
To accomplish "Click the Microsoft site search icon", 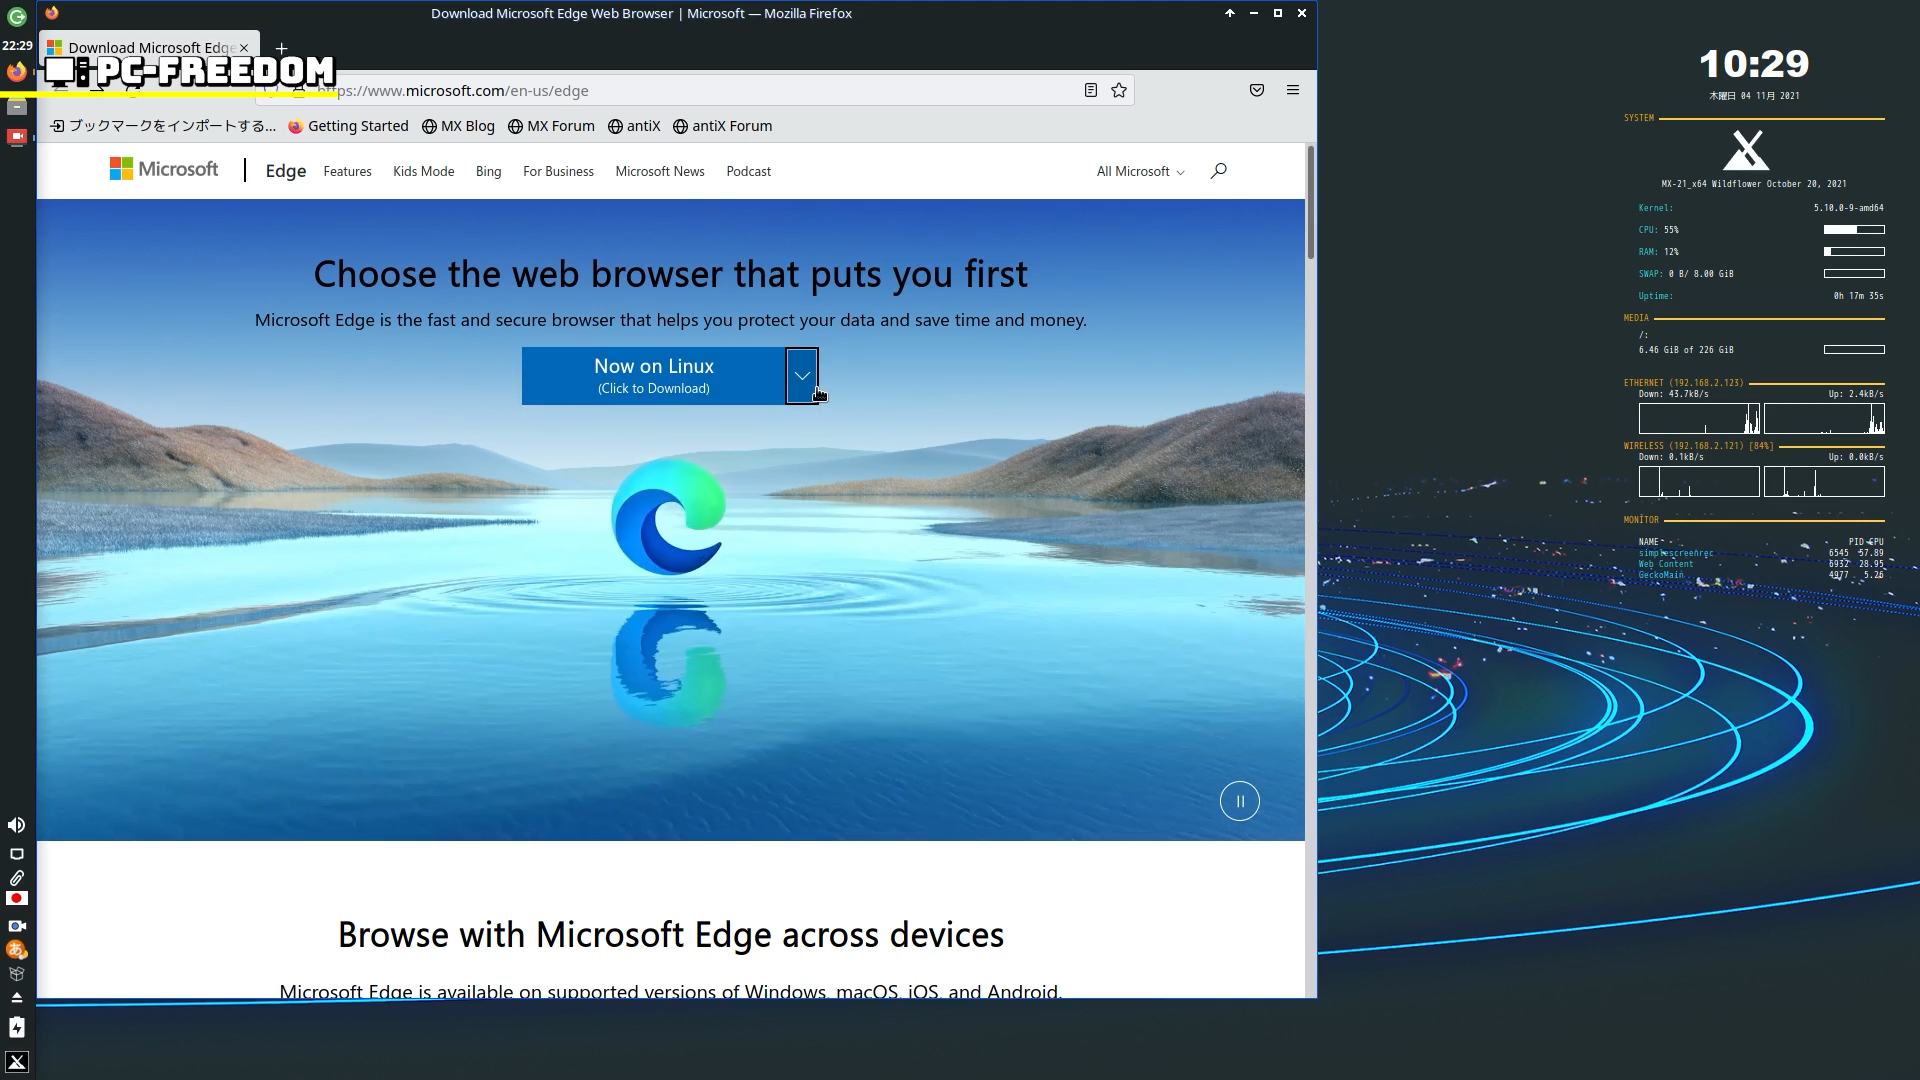I will coord(1218,171).
